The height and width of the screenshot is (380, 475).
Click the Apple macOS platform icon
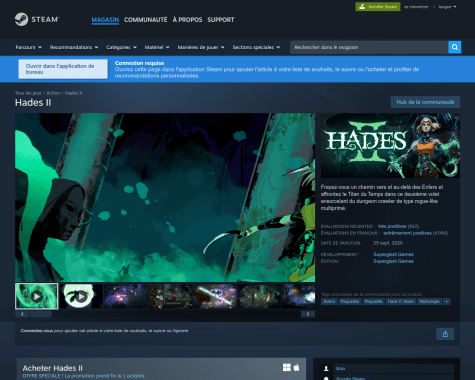pyautogui.click(x=296, y=367)
